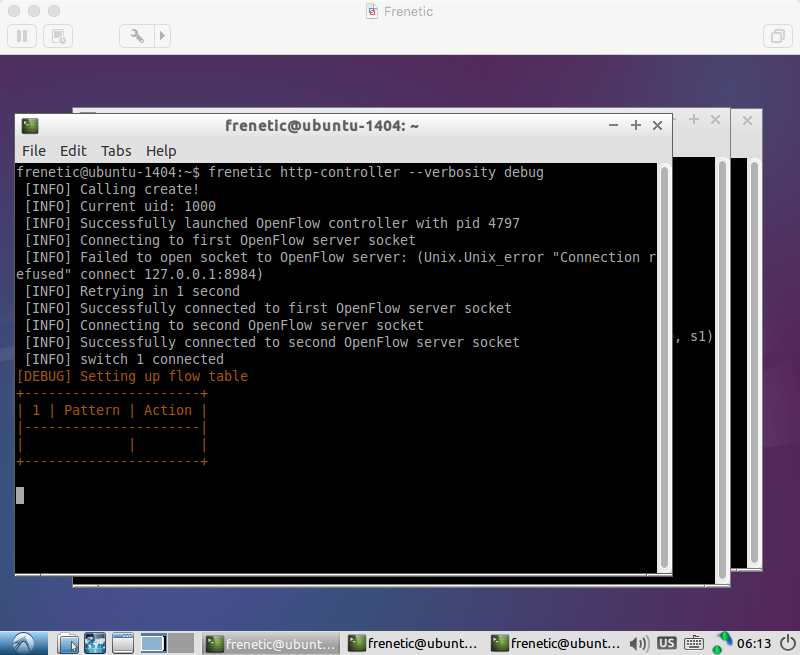This screenshot has width=800, height=655.
Task: Switch to the second (gray) desktop in pager
Action: pyautogui.click(x=181, y=643)
